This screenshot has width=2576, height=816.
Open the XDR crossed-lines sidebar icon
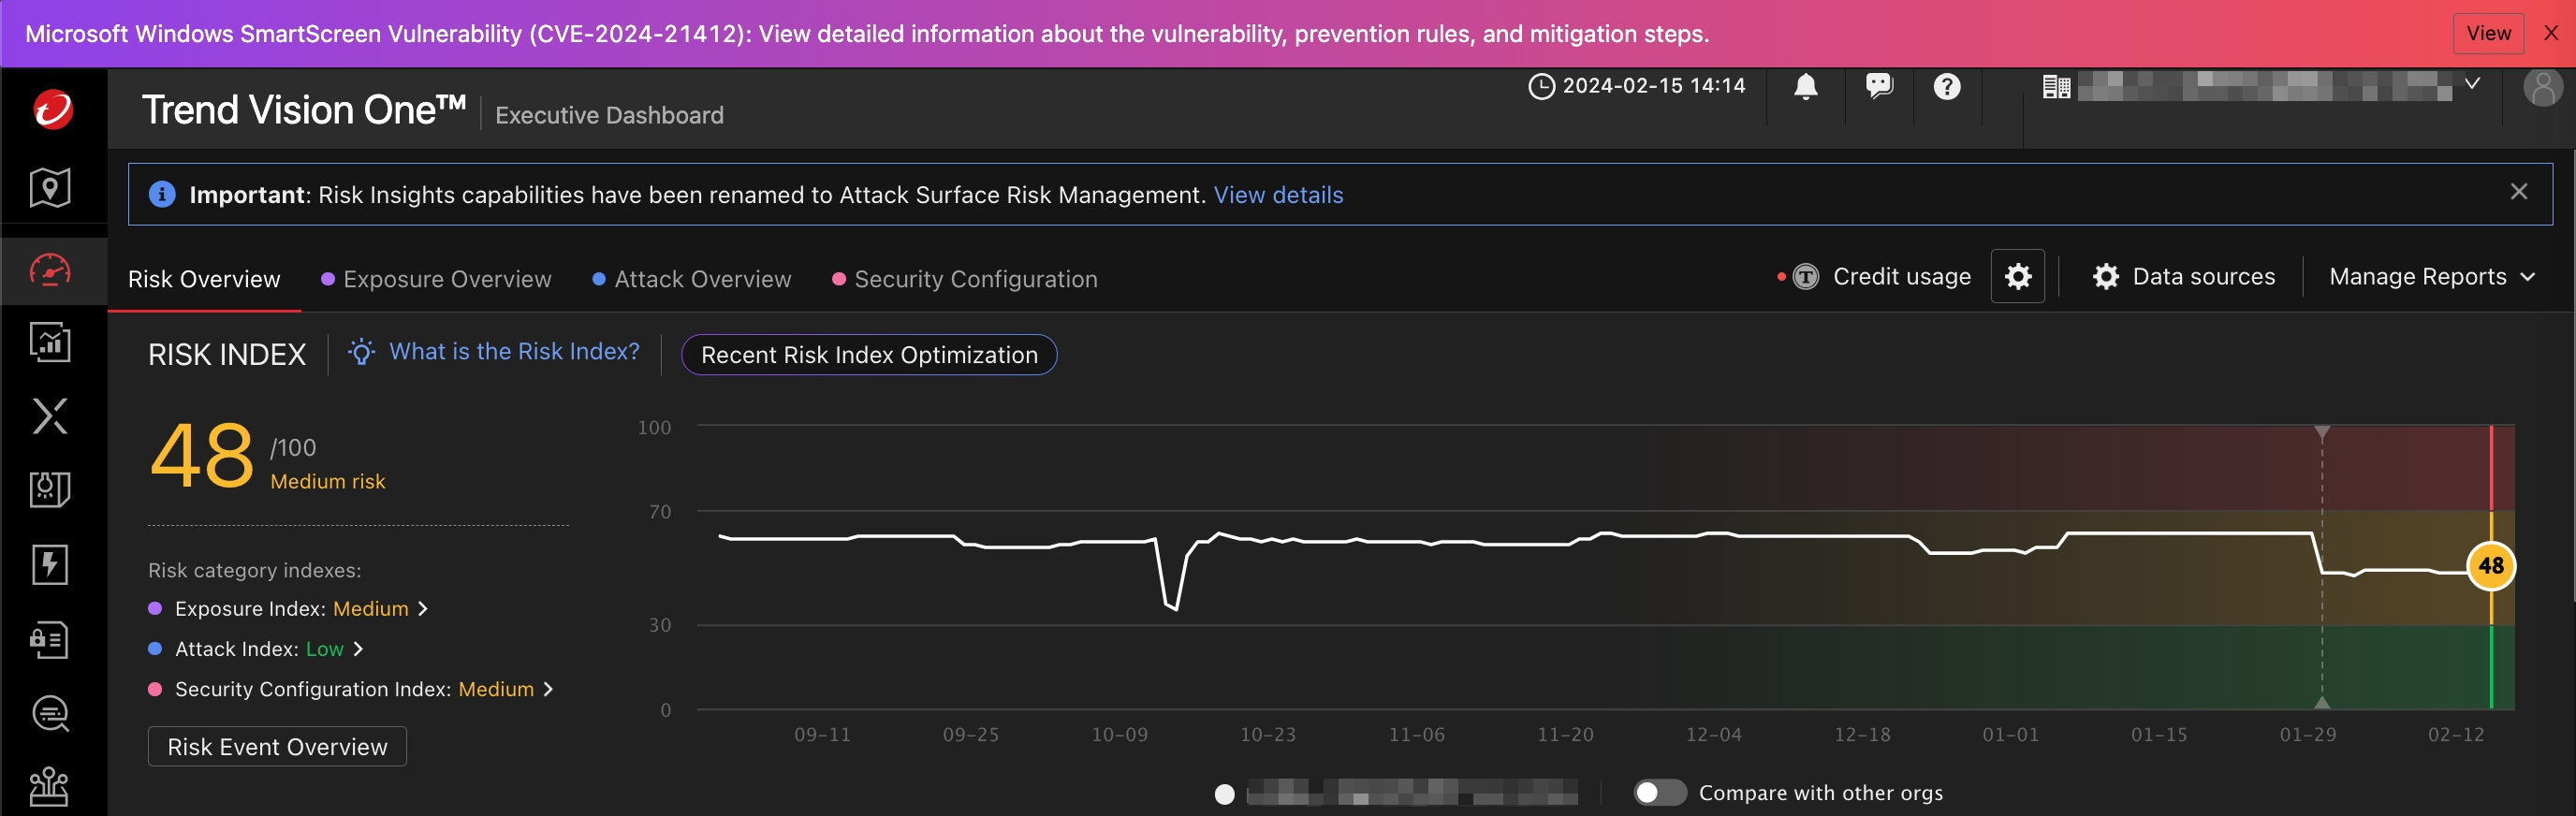tap(50, 416)
